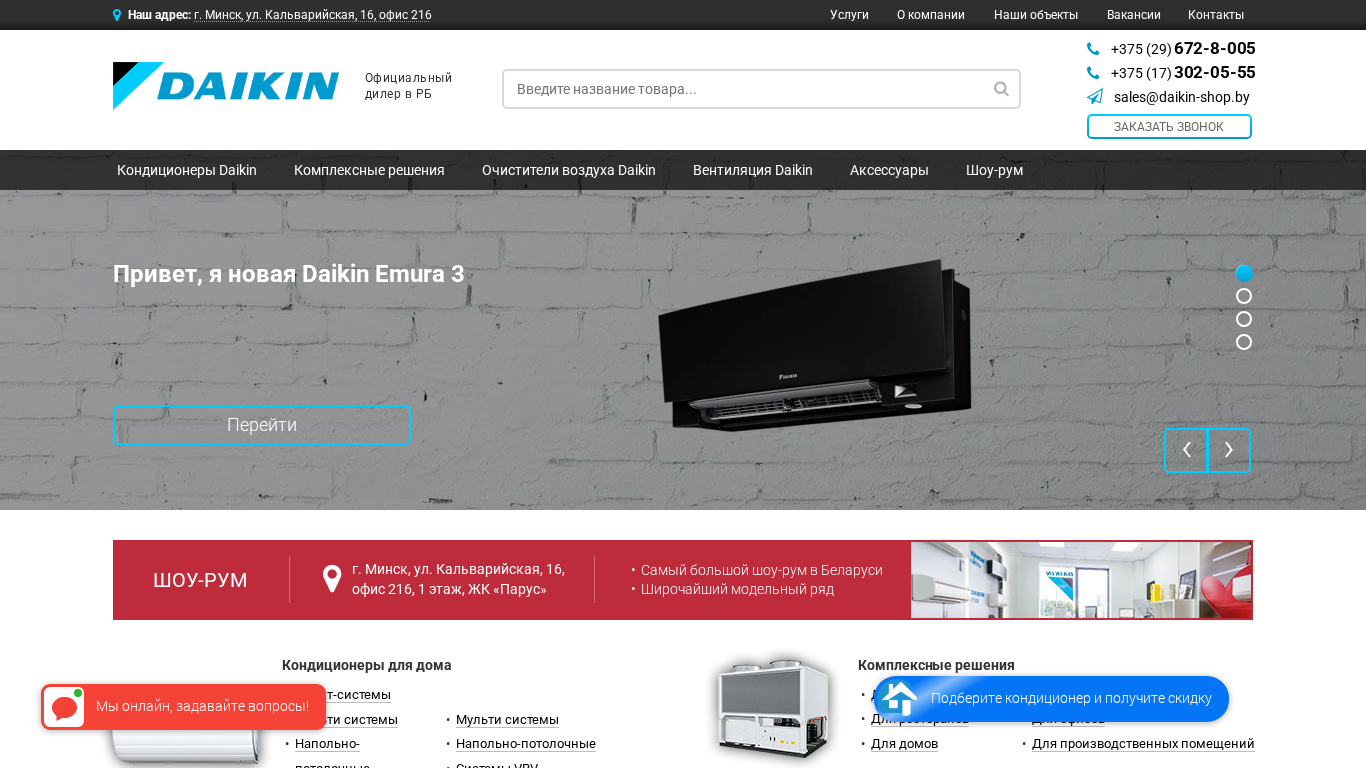Open О компании in the top menu

(x=931, y=15)
